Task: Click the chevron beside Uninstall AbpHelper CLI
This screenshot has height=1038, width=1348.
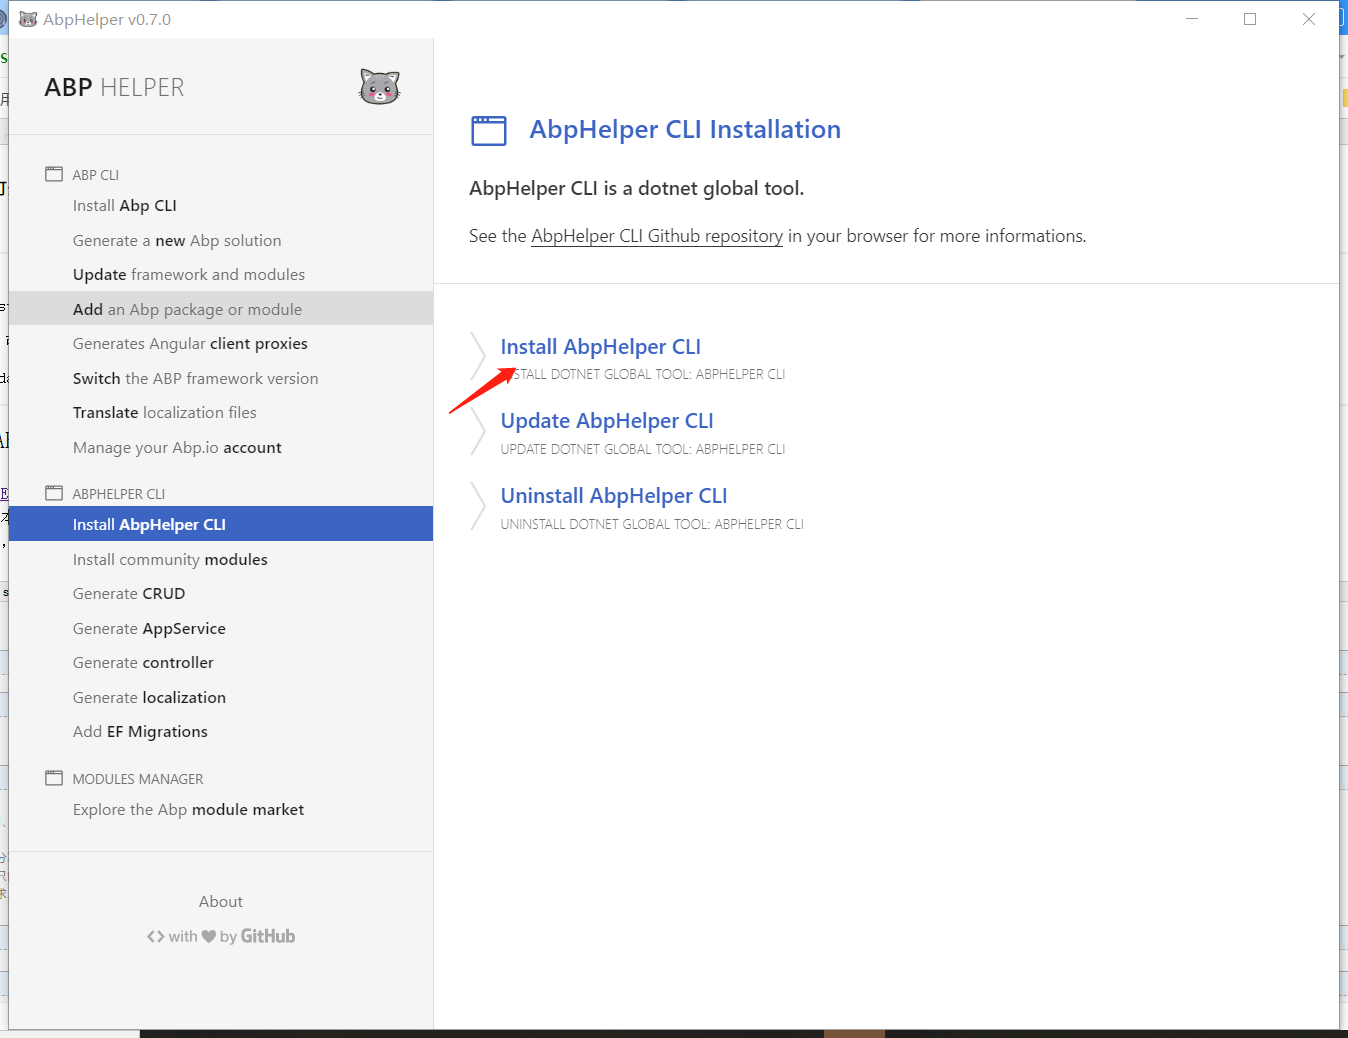Action: click(x=478, y=506)
